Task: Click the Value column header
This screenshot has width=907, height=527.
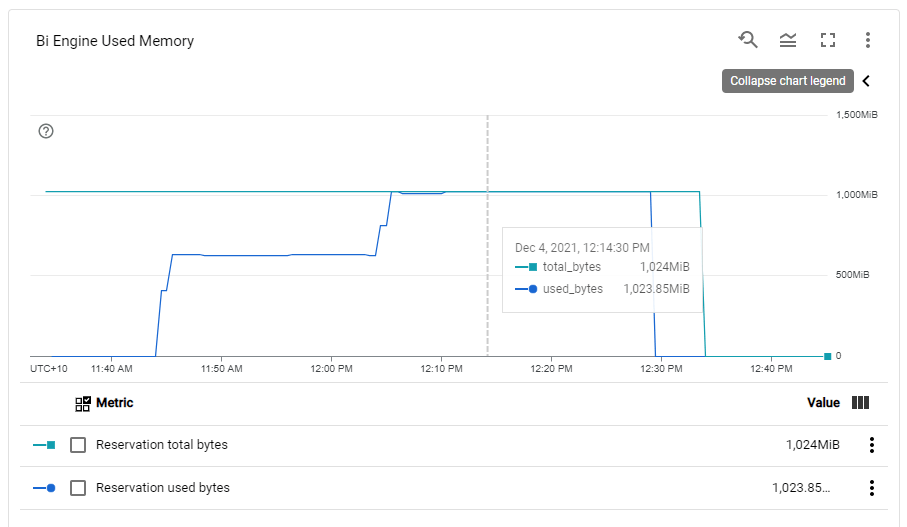Action: coord(823,403)
